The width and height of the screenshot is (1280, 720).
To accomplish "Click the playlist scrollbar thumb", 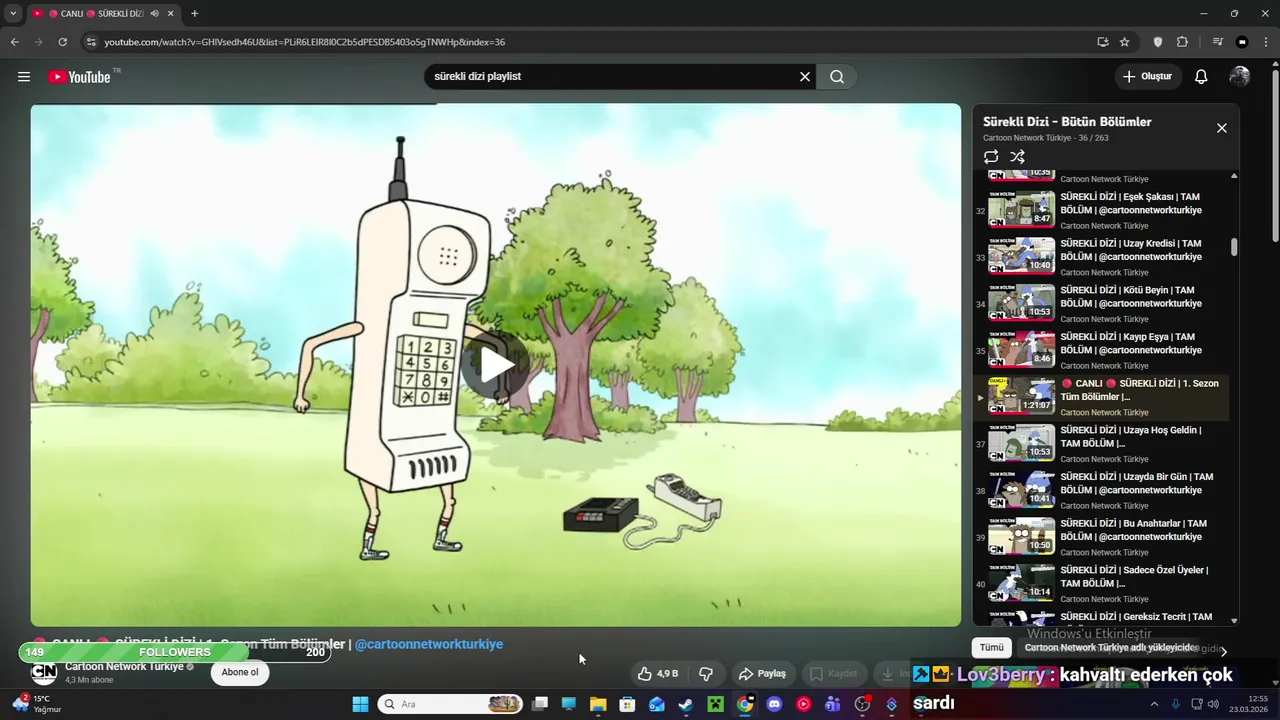I will (x=1234, y=247).
